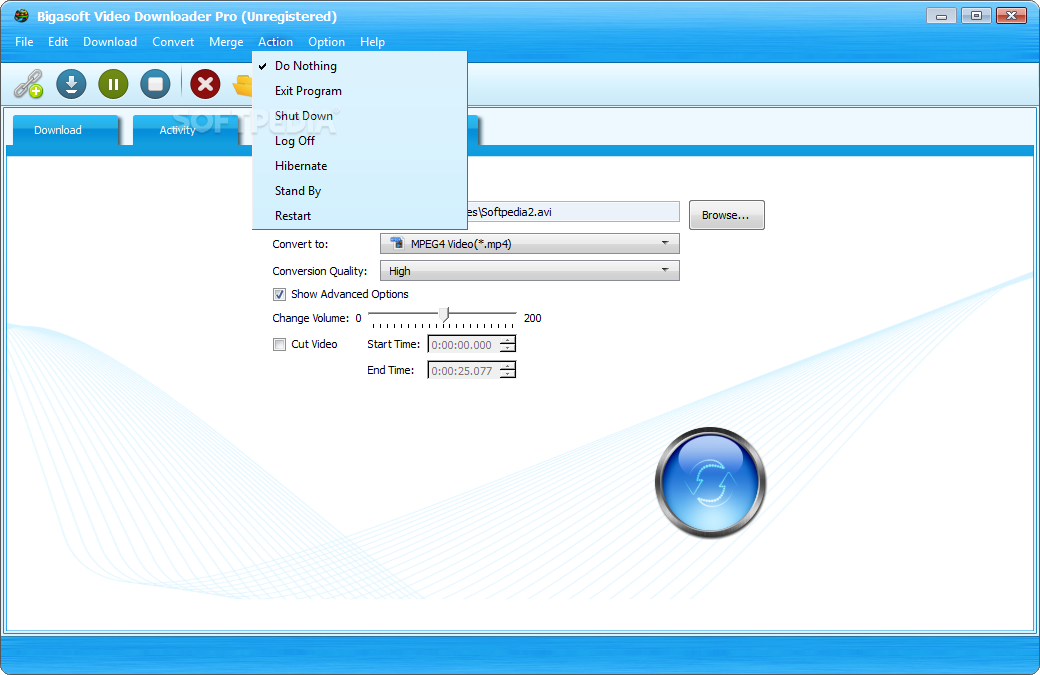Open the Option menu

tap(326, 42)
